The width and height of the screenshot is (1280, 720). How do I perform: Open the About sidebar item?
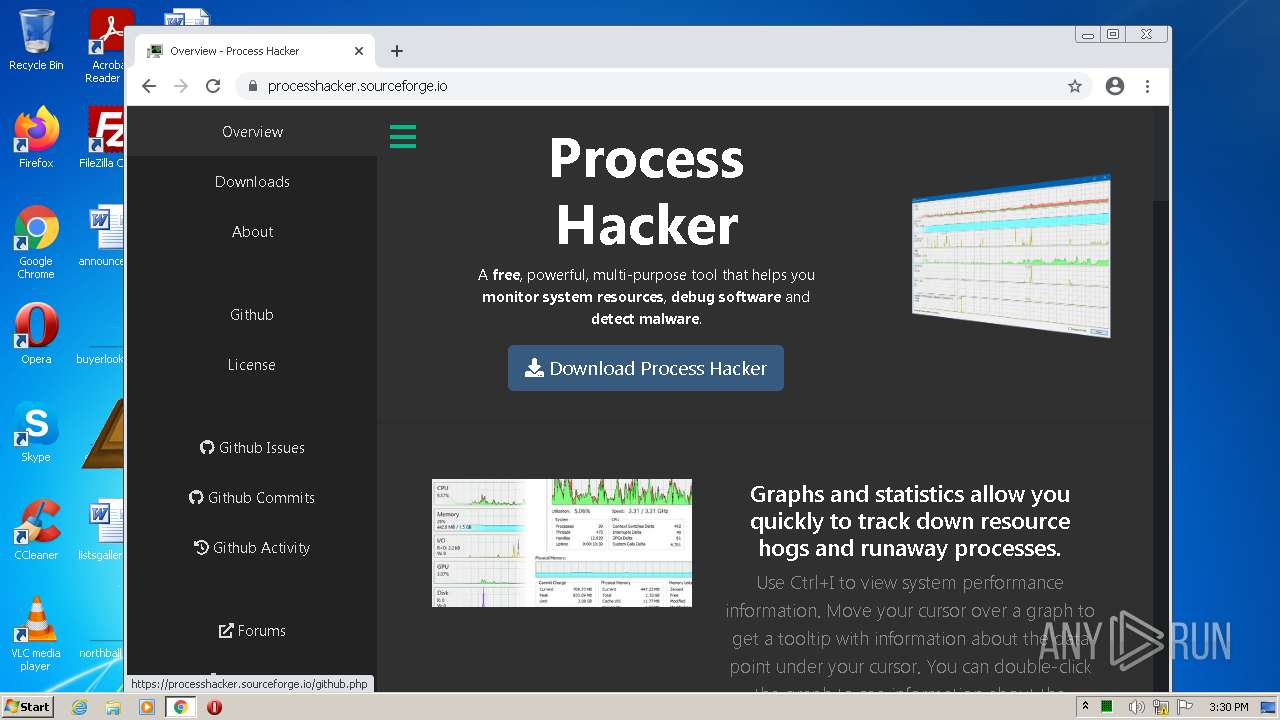click(252, 232)
